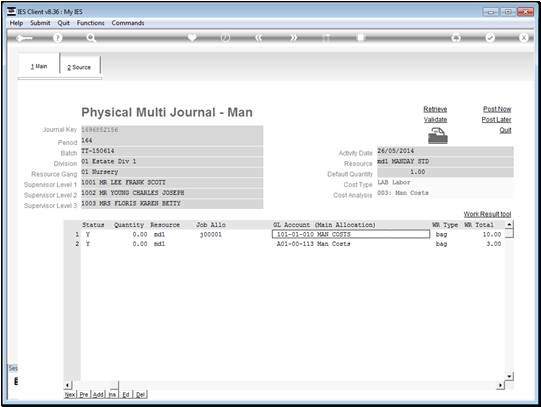This screenshot has width=541, height=407.
Task: Select GL Account field 101-01-010 MAN COSTS
Action: coord(351,235)
